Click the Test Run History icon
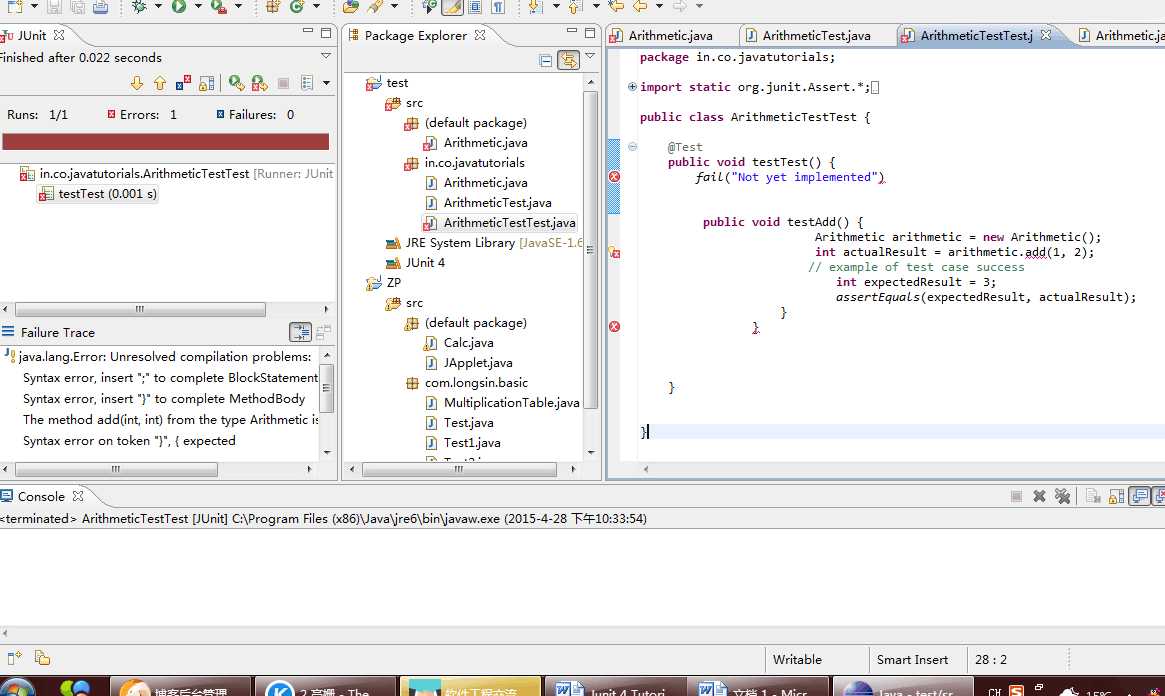Viewport: 1165px width, 696px height. 307,83
